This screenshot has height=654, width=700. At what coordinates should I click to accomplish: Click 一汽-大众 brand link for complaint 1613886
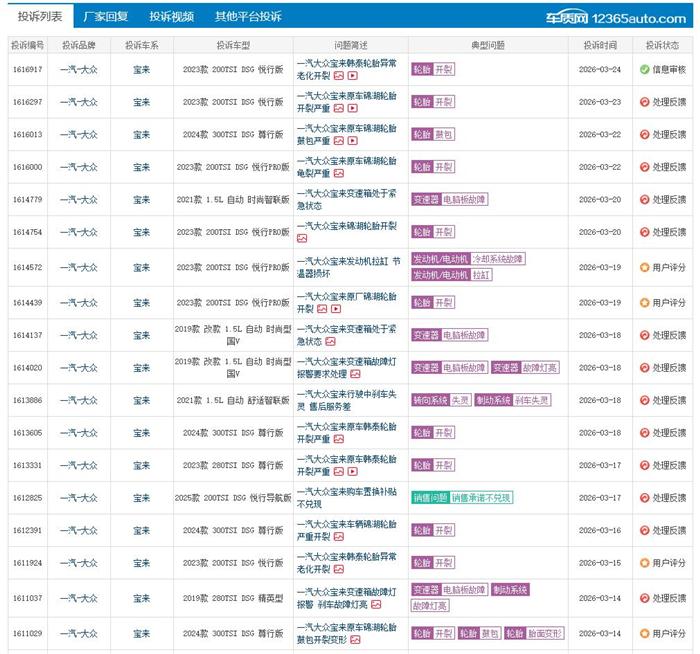point(78,400)
